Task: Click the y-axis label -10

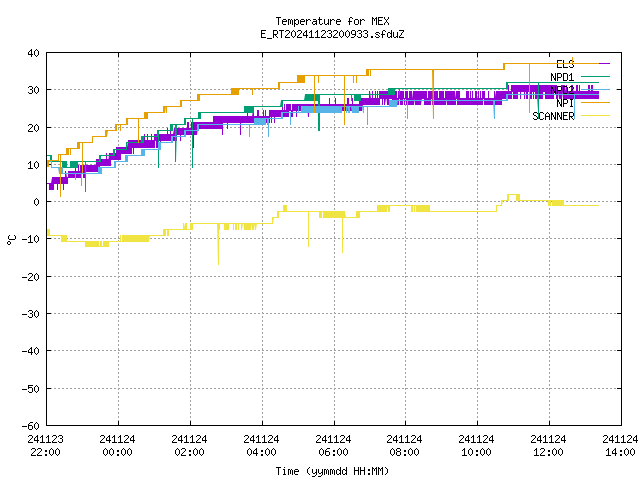Action: [x=31, y=239]
